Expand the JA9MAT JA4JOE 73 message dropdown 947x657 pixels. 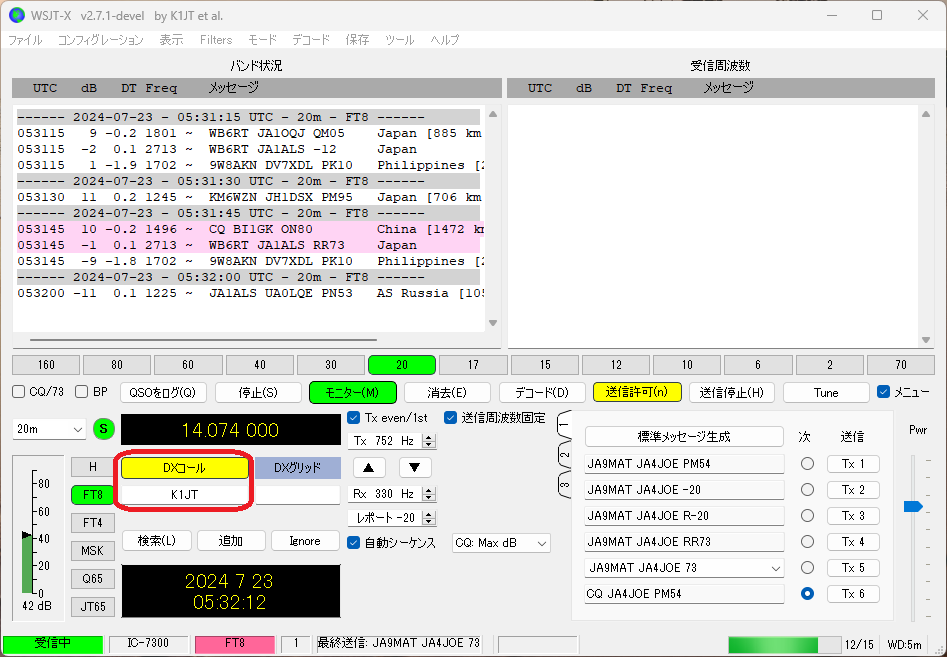tap(775, 568)
